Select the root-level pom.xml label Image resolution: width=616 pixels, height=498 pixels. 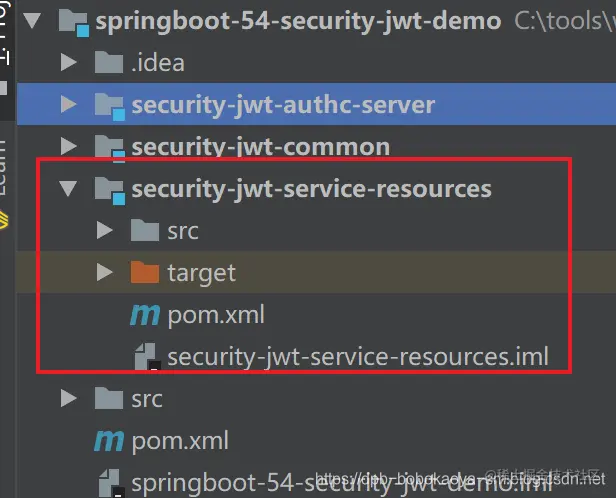[x=180, y=441]
